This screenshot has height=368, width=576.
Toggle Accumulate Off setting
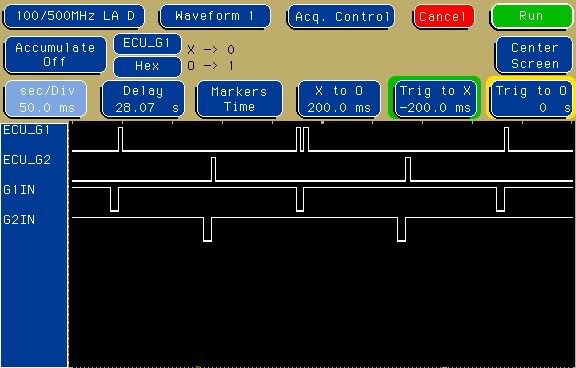click(55, 55)
